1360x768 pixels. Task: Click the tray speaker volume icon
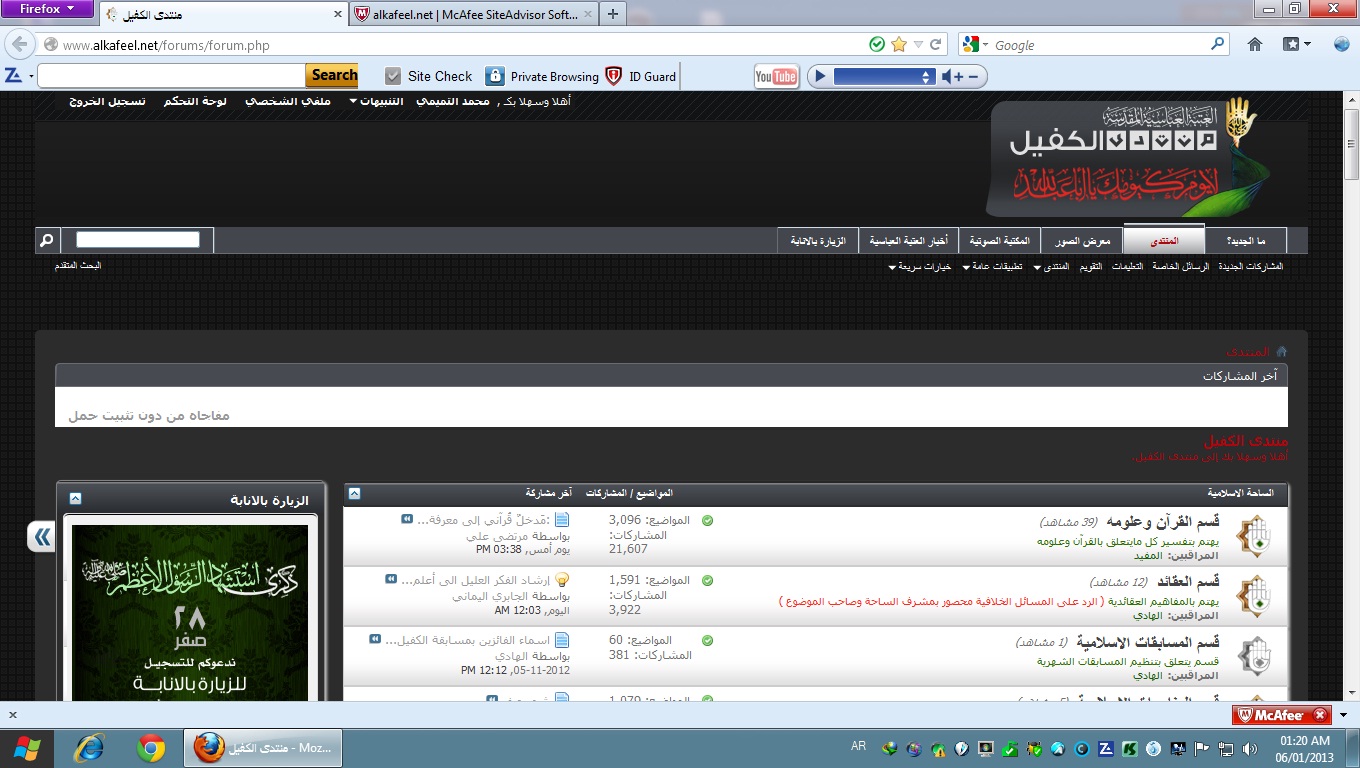[1249, 748]
